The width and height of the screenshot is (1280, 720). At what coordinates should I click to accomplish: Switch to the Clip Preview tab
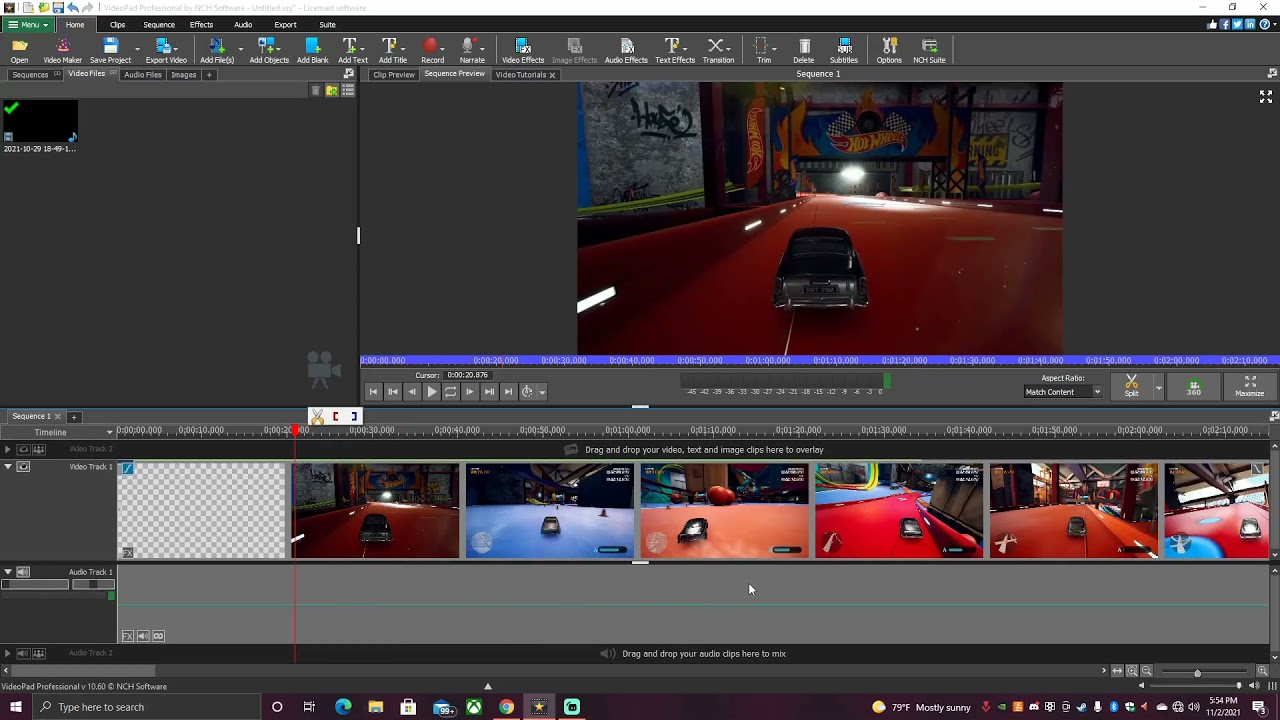coord(394,74)
